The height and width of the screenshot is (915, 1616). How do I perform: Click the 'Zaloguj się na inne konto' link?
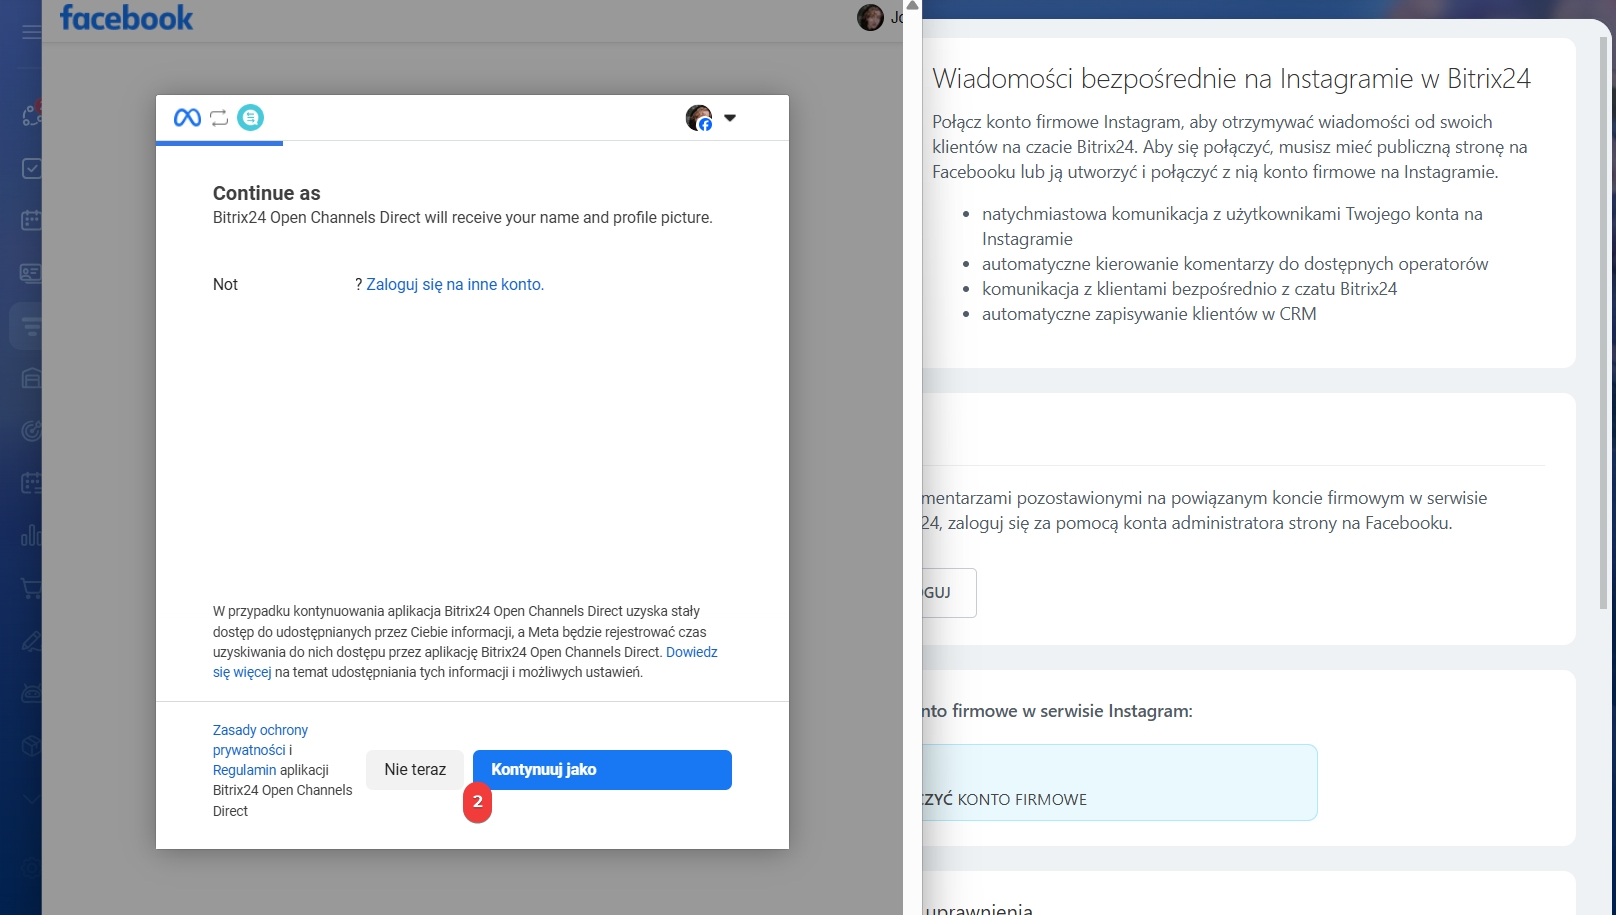pyautogui.click(x=455, y=285)
